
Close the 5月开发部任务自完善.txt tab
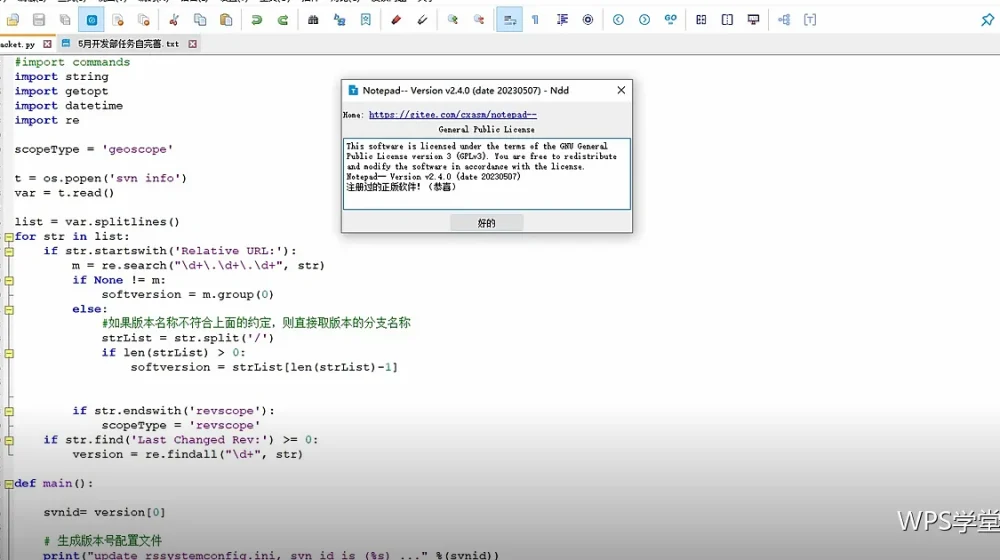[x=193, y=44]
